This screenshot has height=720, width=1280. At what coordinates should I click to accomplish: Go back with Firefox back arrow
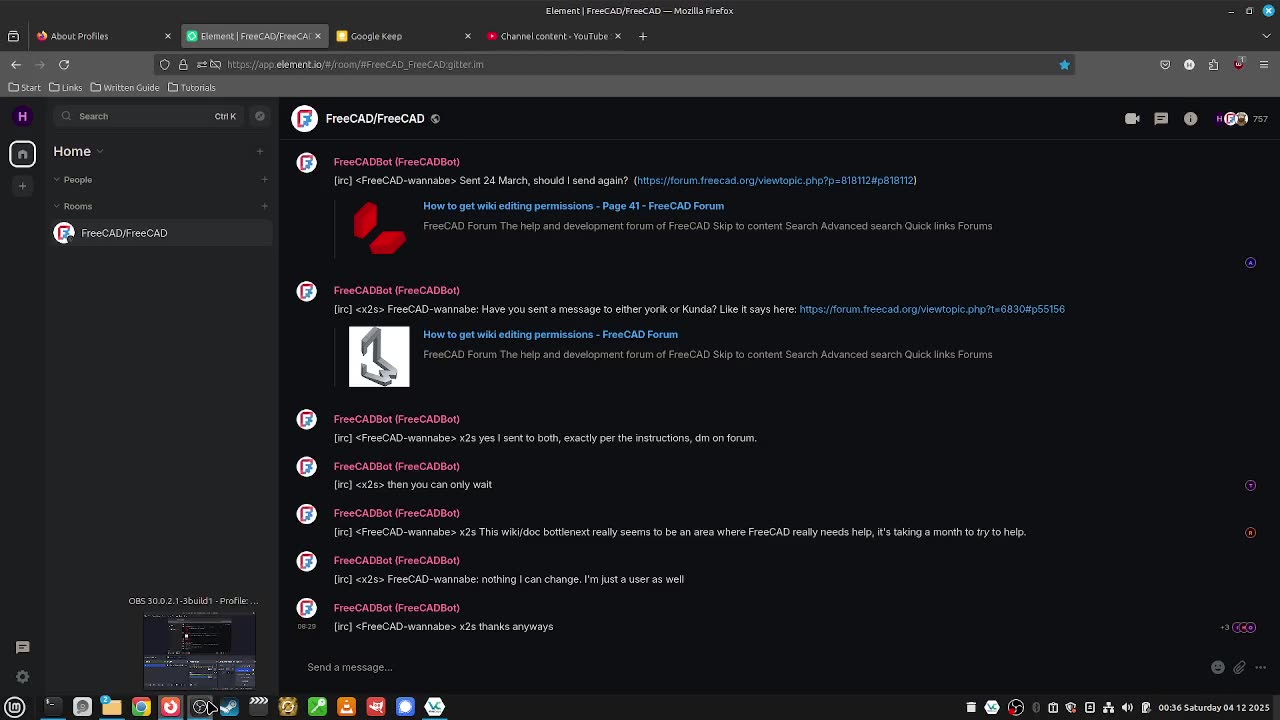click(x=16, y=64)
